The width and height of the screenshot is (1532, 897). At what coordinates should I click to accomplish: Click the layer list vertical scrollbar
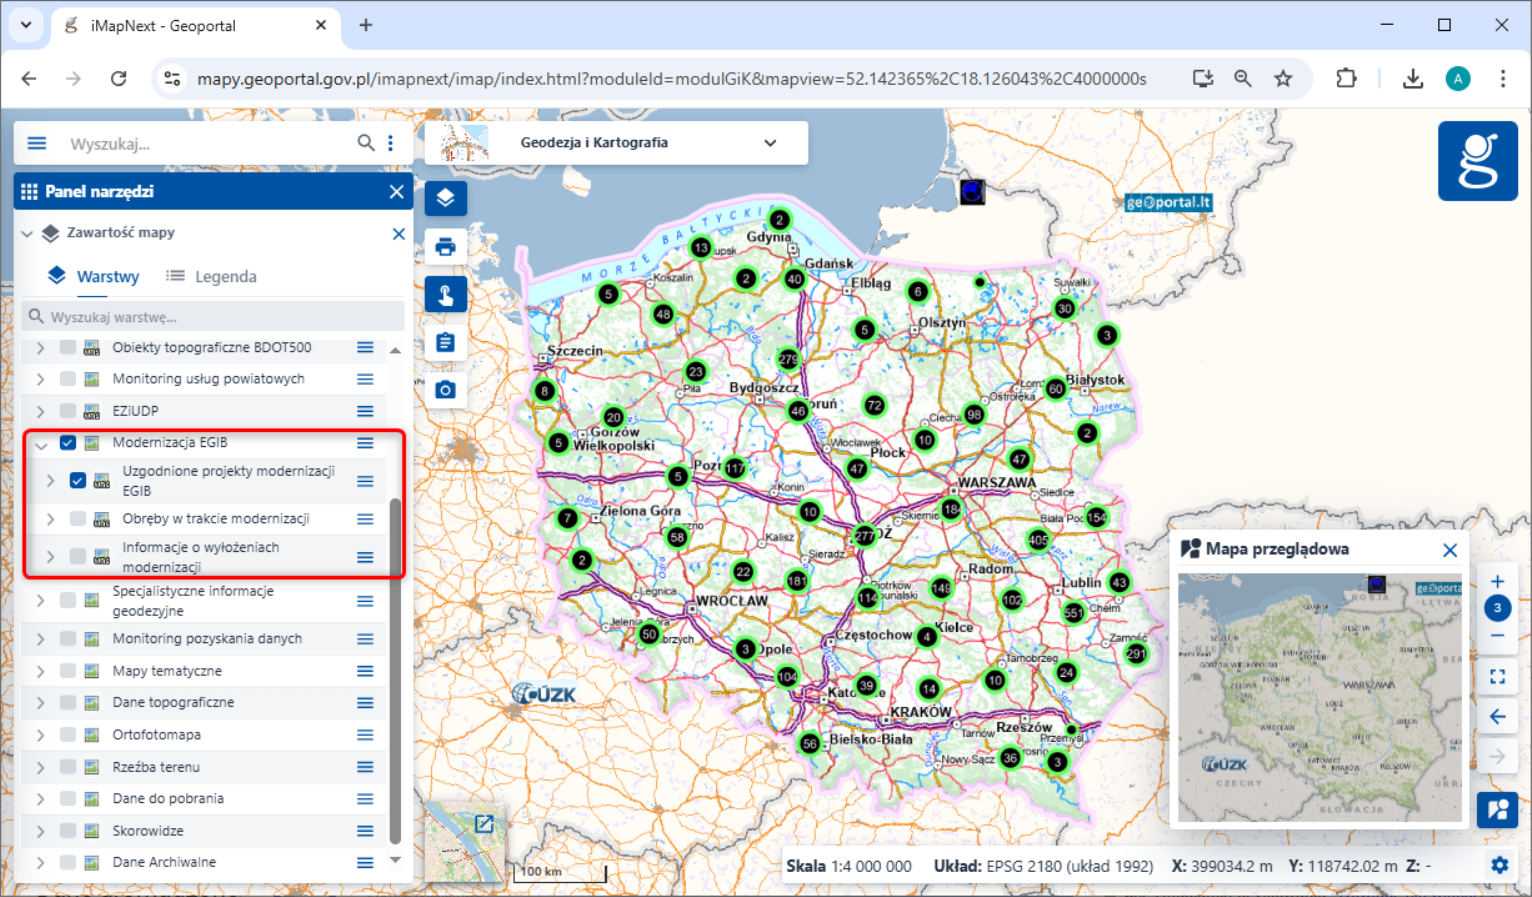395,670
